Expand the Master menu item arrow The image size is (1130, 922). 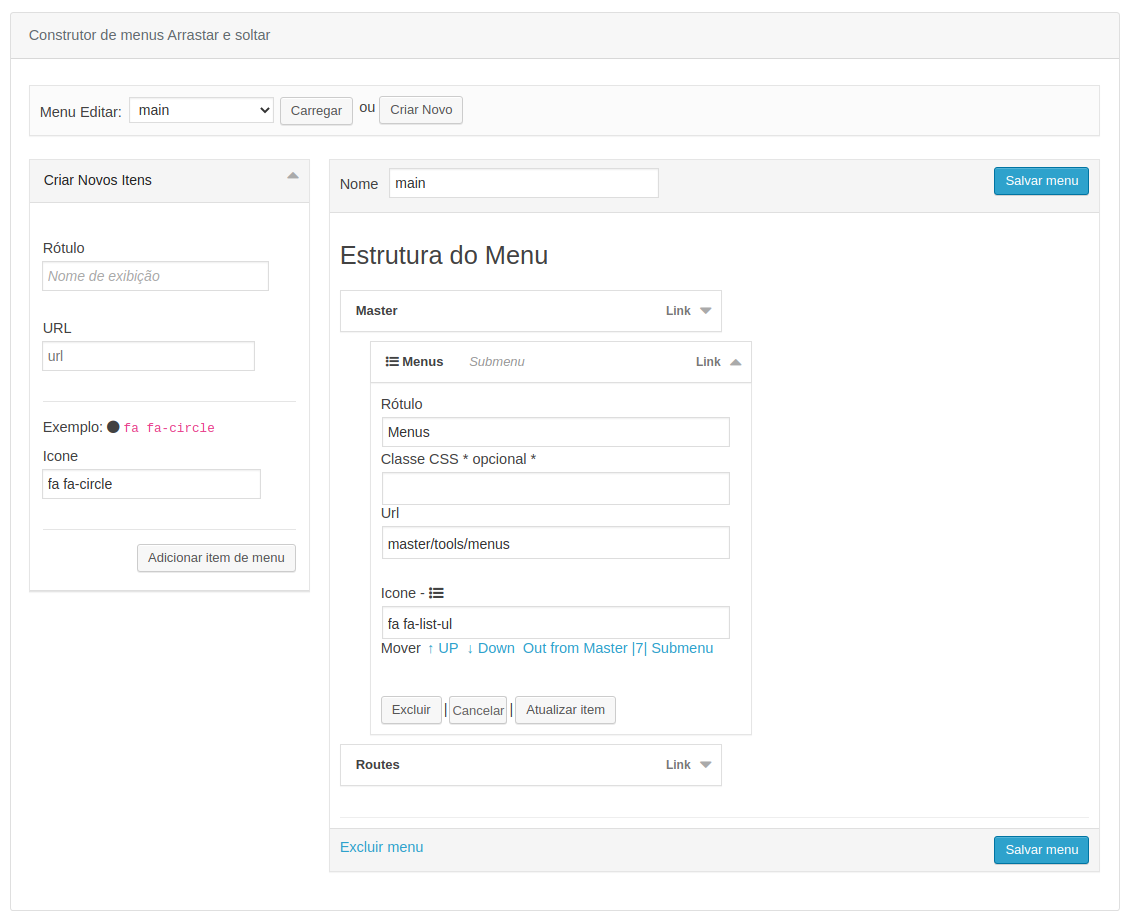[706, 311]
